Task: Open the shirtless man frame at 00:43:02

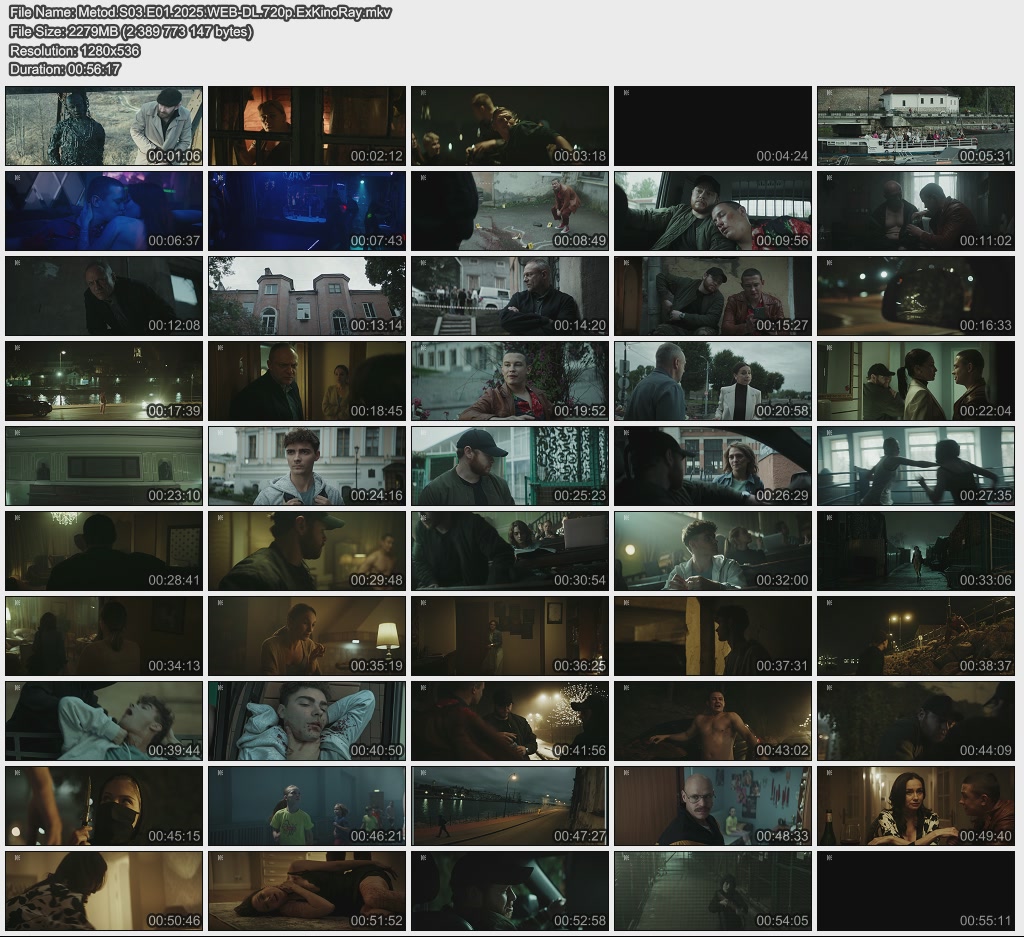Action: click(x=712, y=721)
